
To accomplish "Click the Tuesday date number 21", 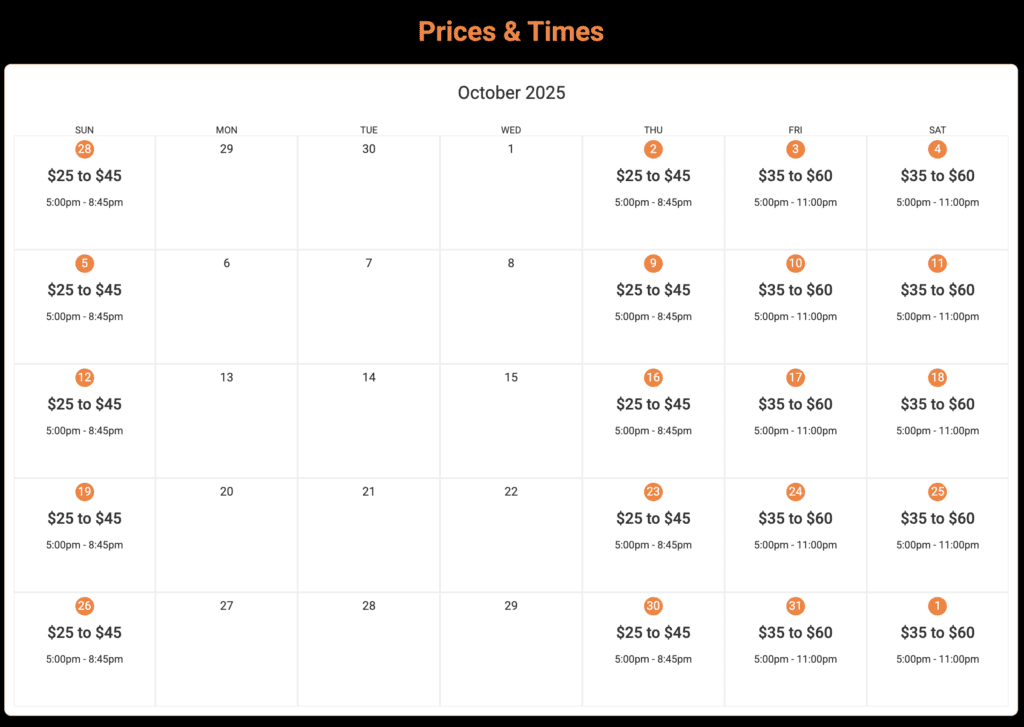I will [369, 491].
